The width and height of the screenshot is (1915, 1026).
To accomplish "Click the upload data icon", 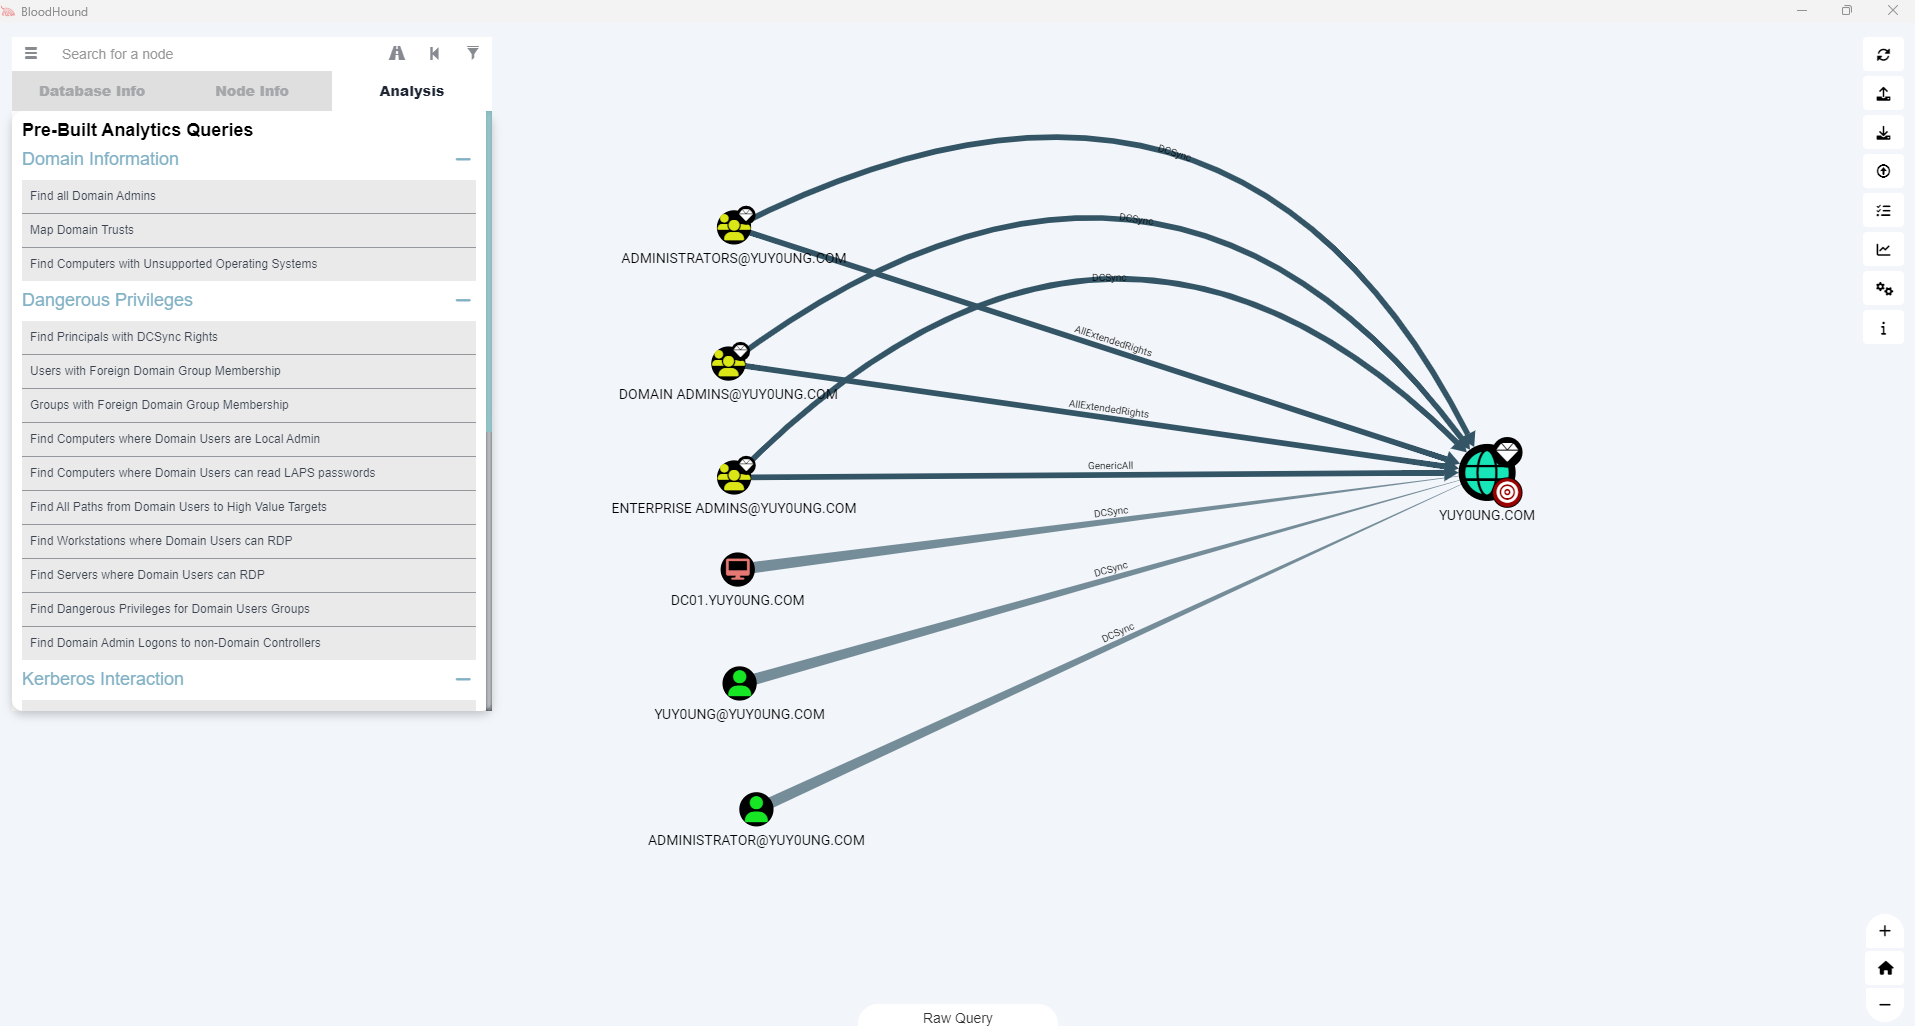I will [1883, 94].
